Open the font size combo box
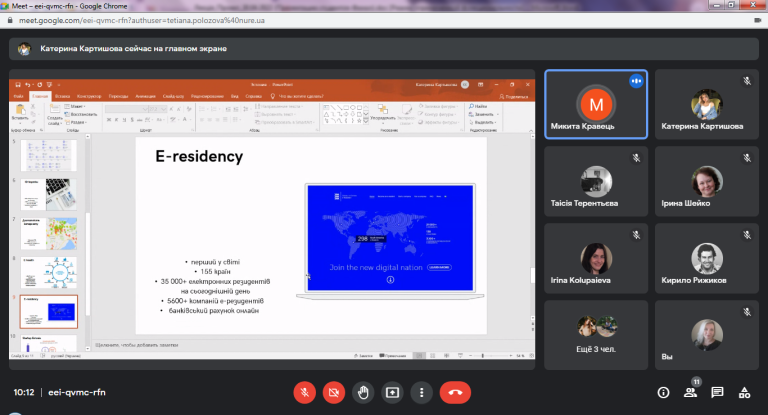 [x=157, y=109]
